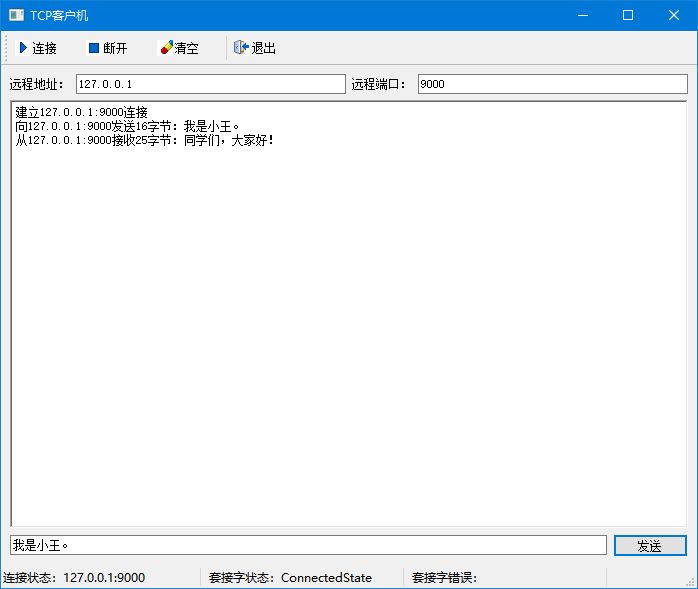
Task: Click the log line 从127.0.0.1:9000接收25字节
Action: tap(144, 141)
